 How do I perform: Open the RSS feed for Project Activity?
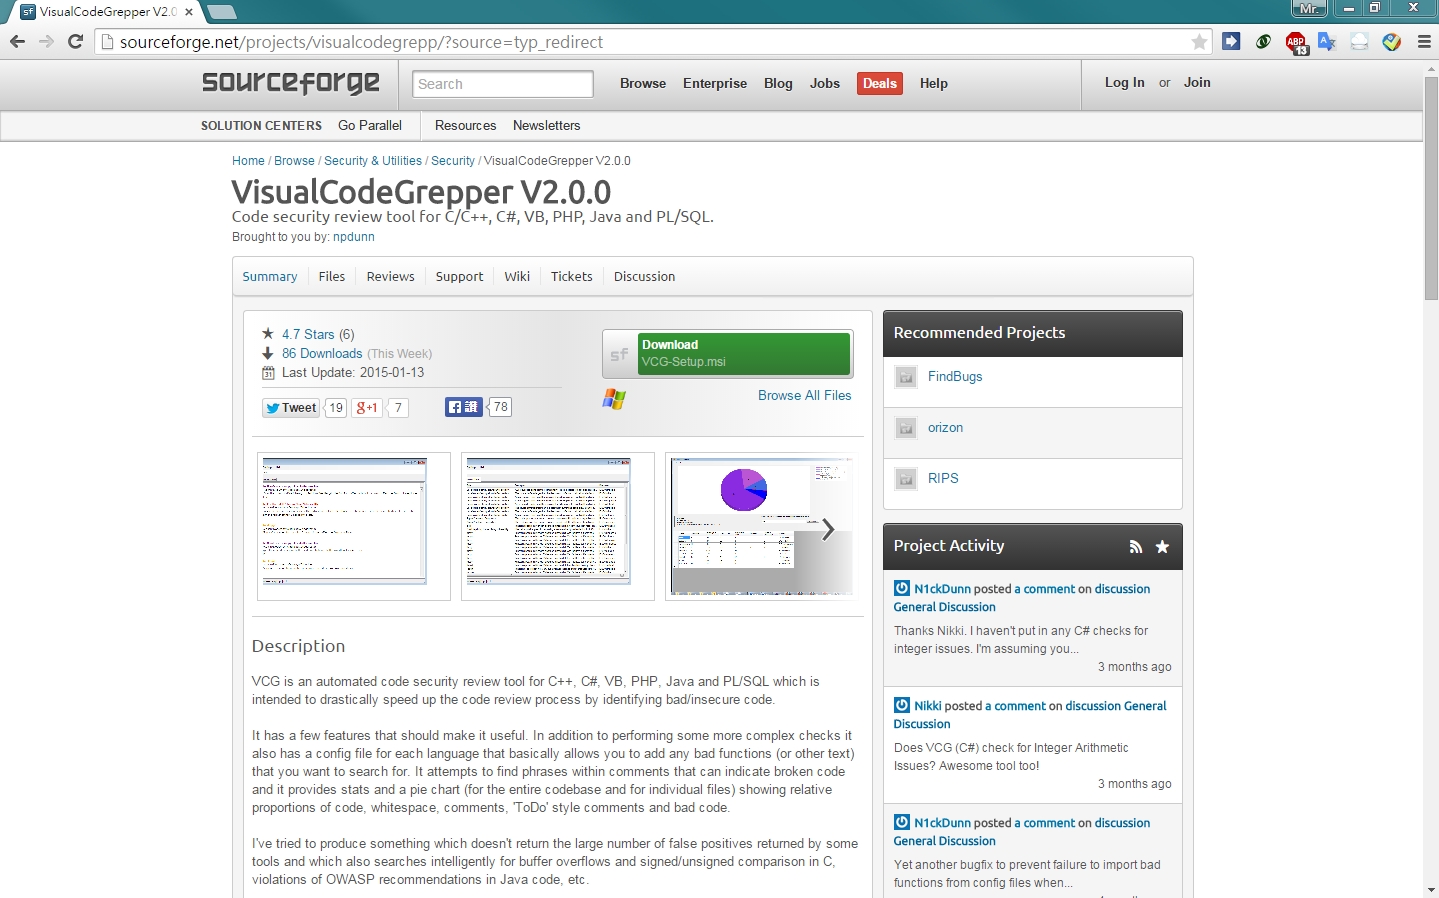click(x=1136, y=547)
